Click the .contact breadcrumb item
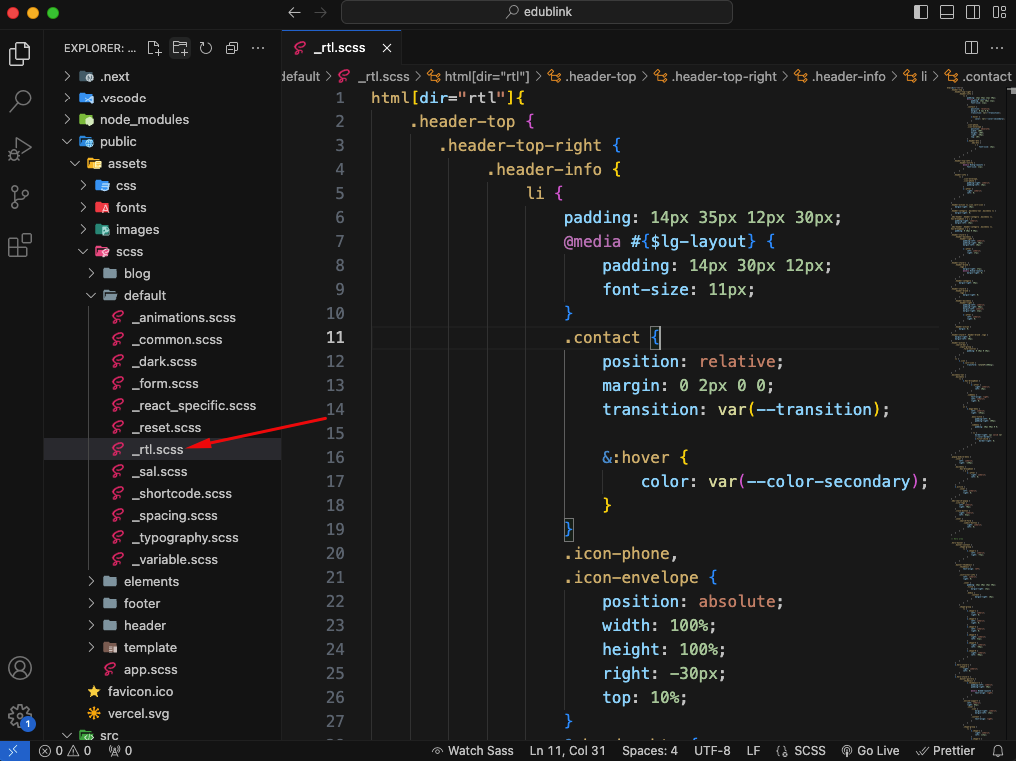This screenshot has height=761, width=1016. pyautogui.click(x=978, y=76)
